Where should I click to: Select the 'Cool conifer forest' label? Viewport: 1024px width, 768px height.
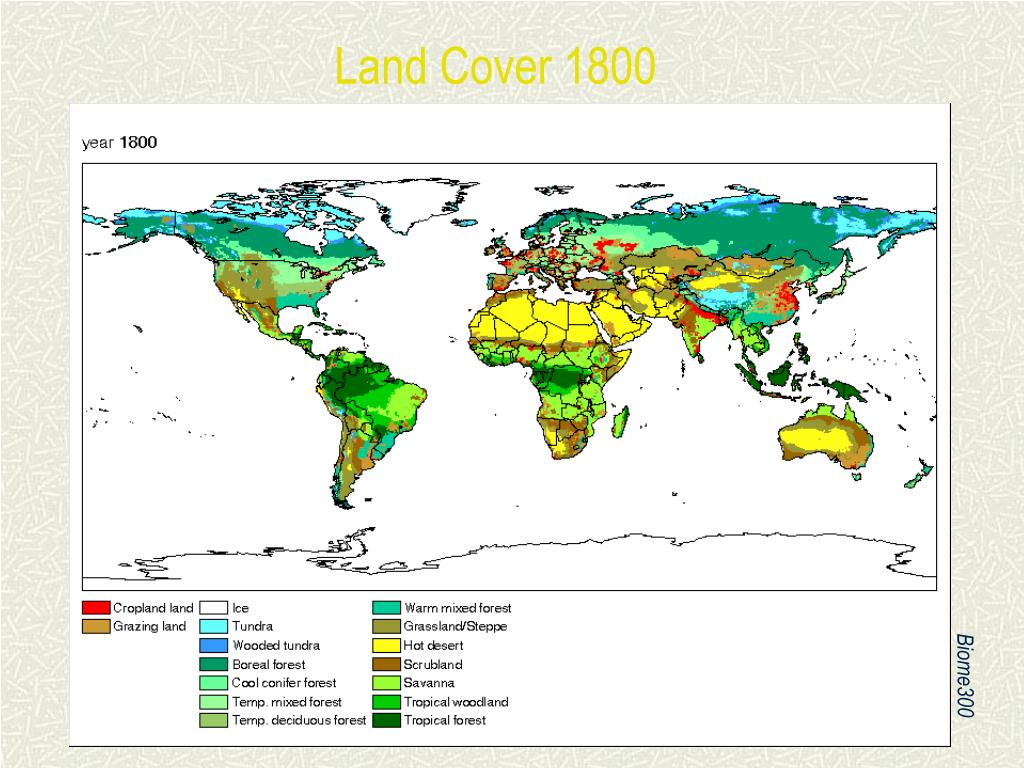point(284,682)
